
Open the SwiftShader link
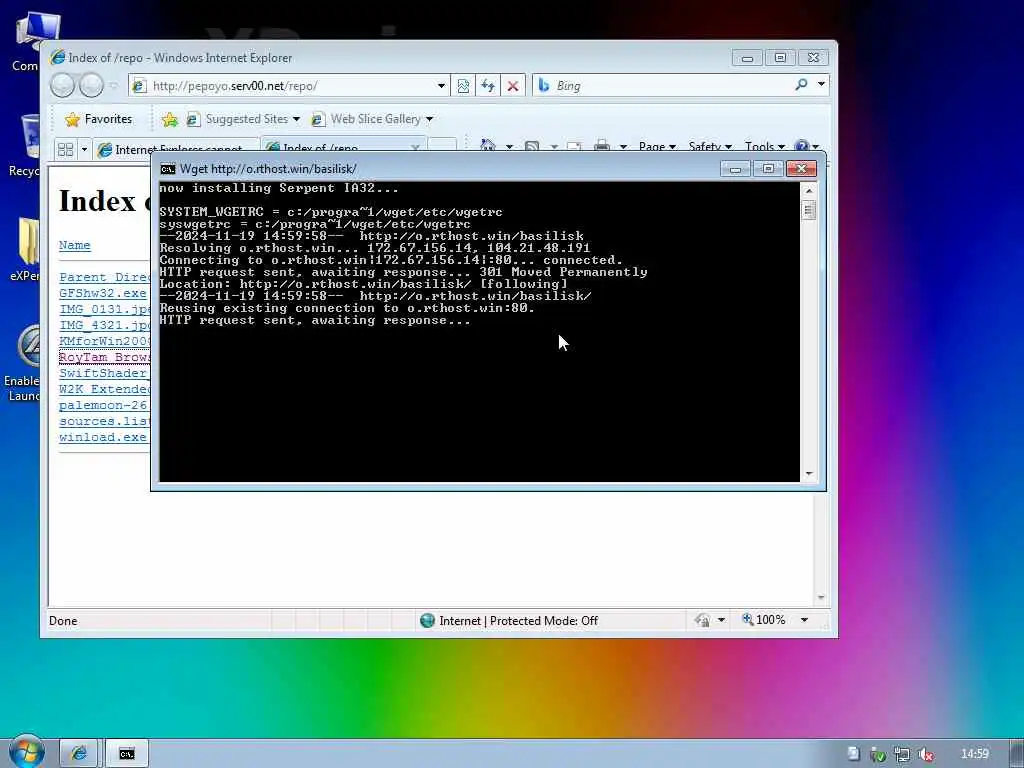pyautogui.click(x=104, y=373)
